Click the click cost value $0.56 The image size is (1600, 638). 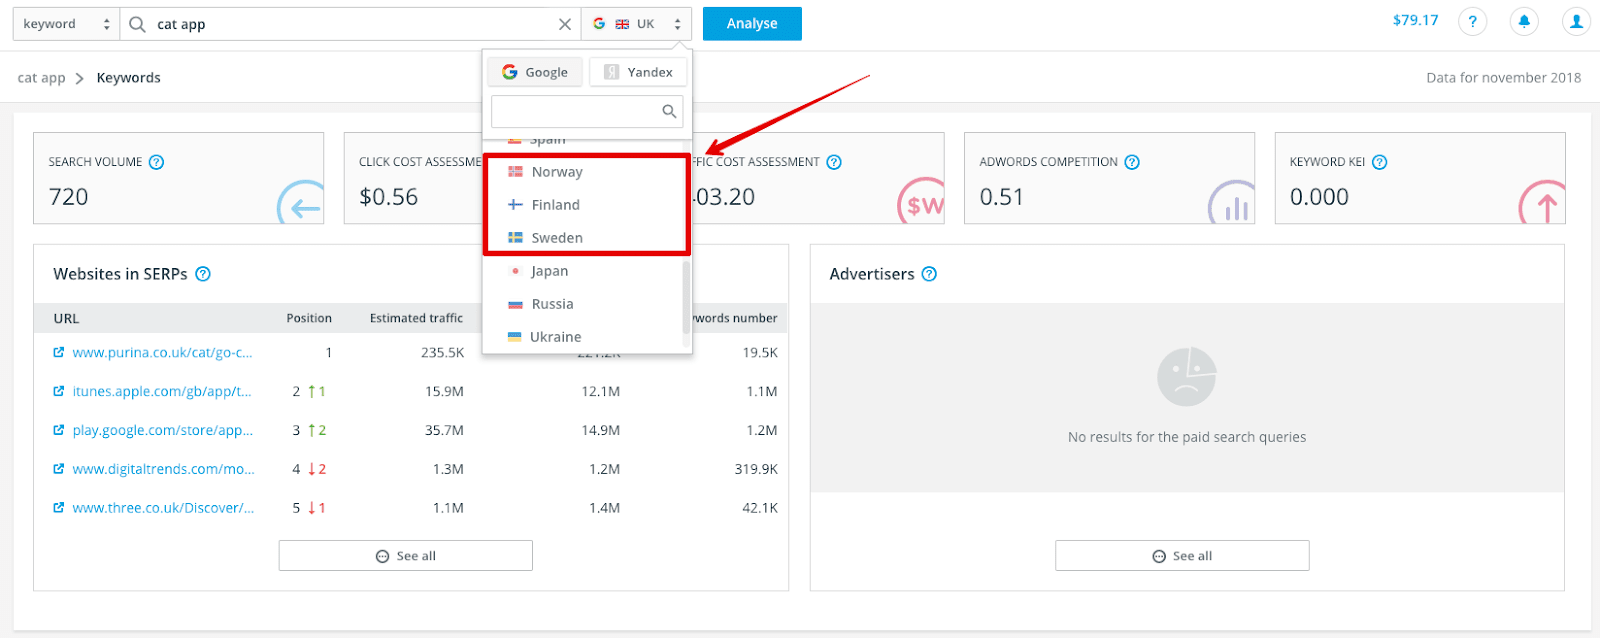[x=389, y=197]
